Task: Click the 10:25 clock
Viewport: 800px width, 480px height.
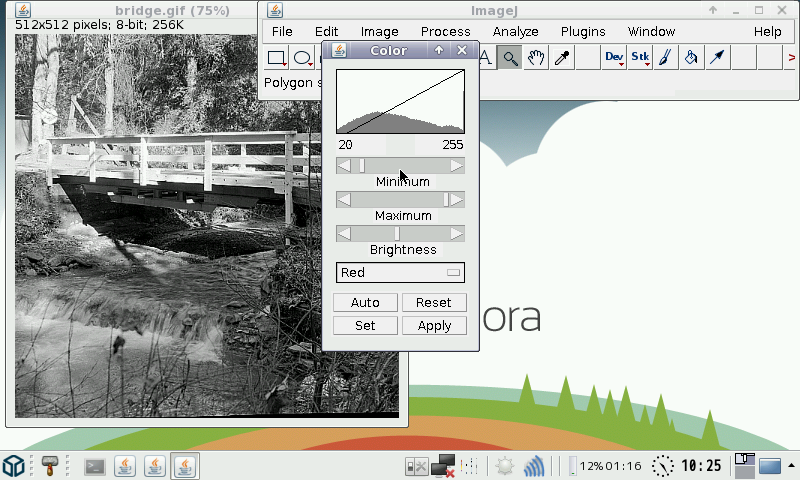Action: [702, 466]
